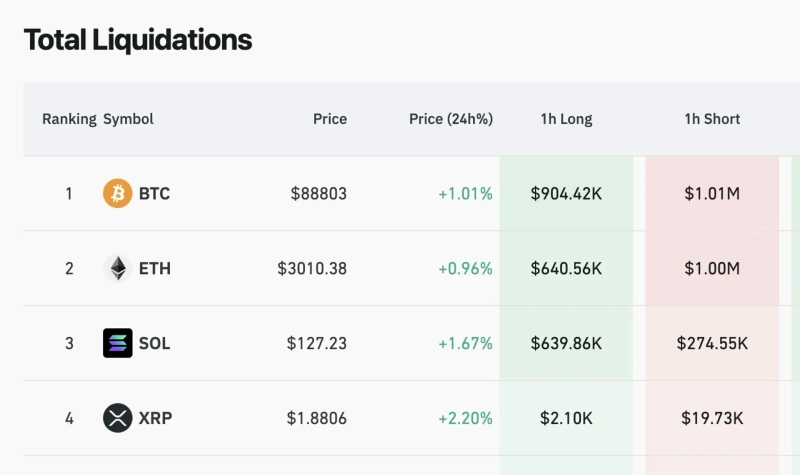Screen dimensions: 800x475
Task: Click XRP 24h change +2.20%
Action: click(465, 418)
